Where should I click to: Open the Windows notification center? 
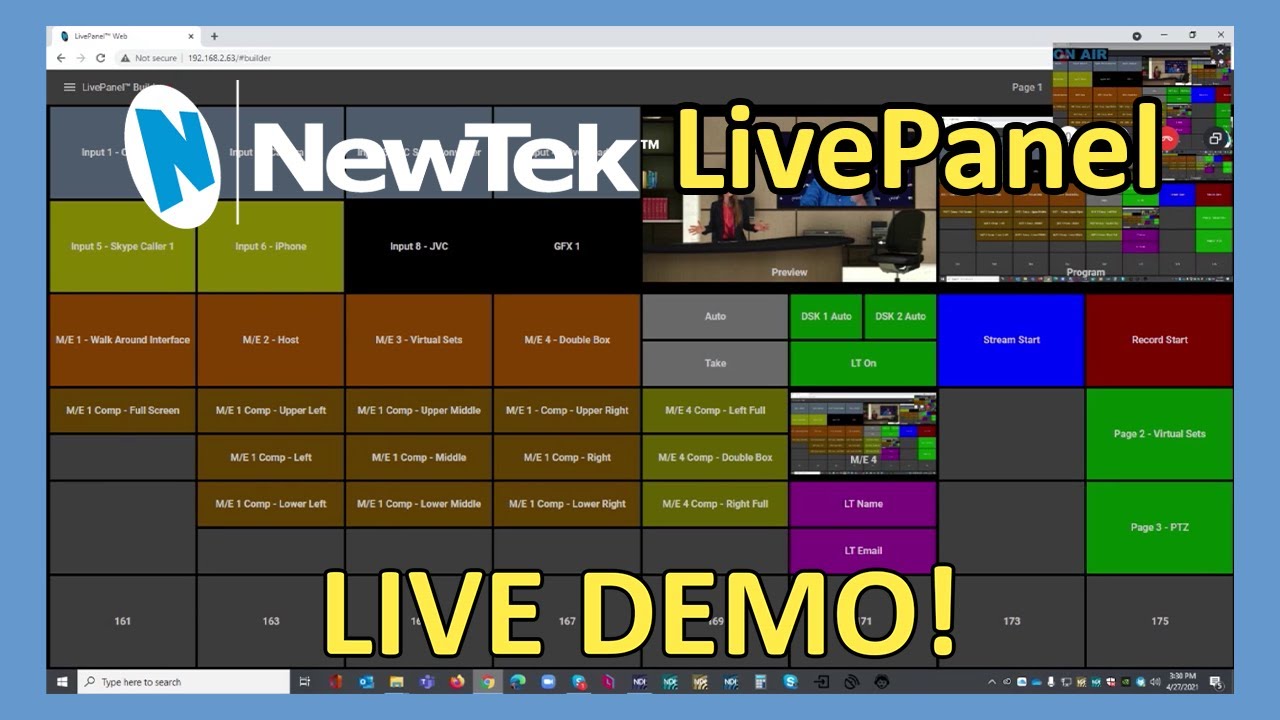1216,682
